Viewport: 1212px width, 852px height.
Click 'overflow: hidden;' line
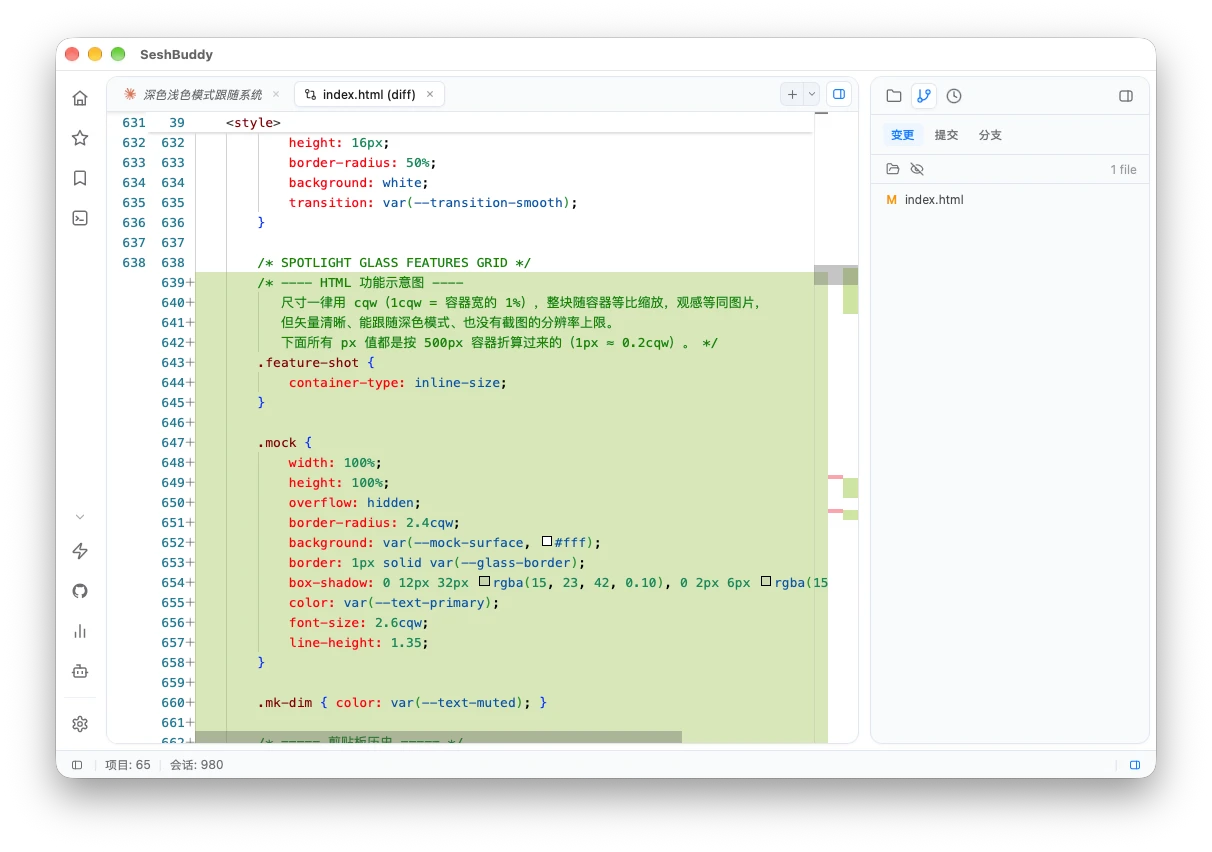pyautogui.click(x=355, y=502)
